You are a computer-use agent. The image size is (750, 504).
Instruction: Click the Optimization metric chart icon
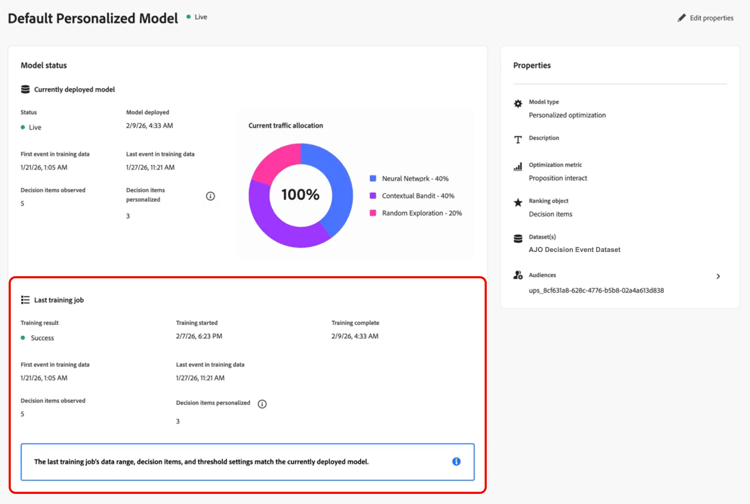tap(518, 167)
